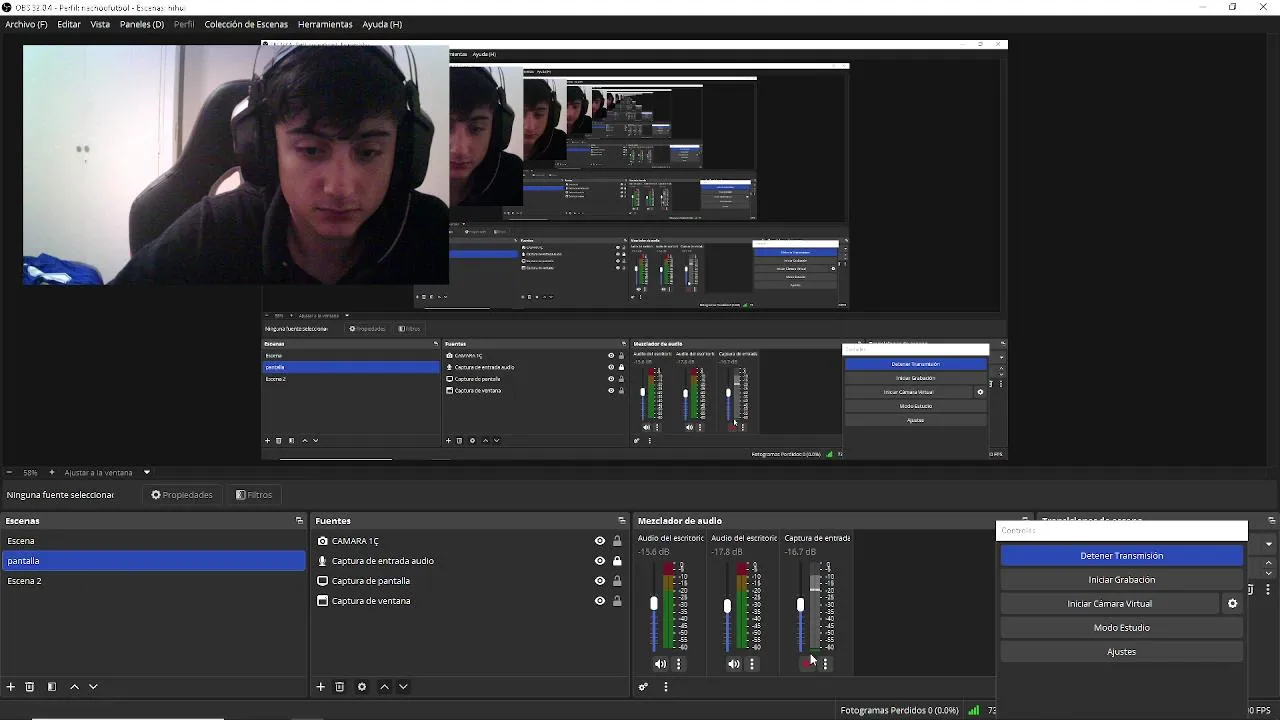Open the Archivo menu
This screenshot has width=1280, height=720.
click(x=26, y=24)
